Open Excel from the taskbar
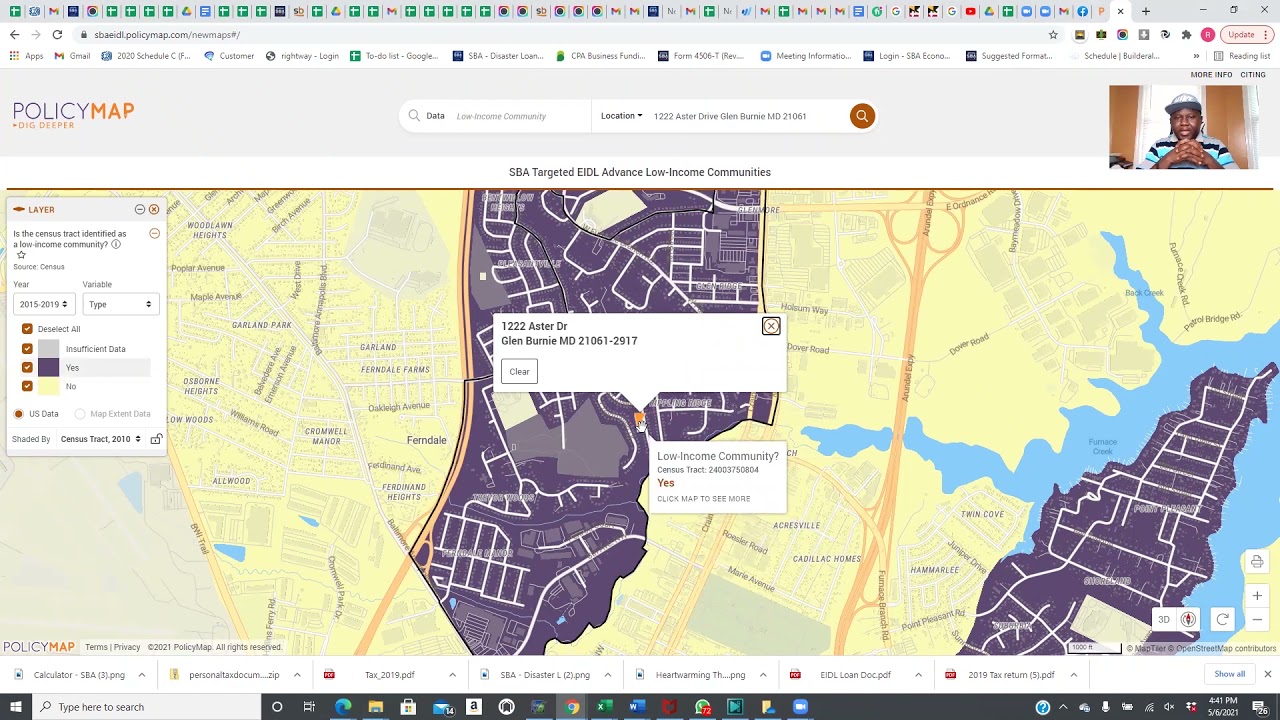 click(604, 707)
